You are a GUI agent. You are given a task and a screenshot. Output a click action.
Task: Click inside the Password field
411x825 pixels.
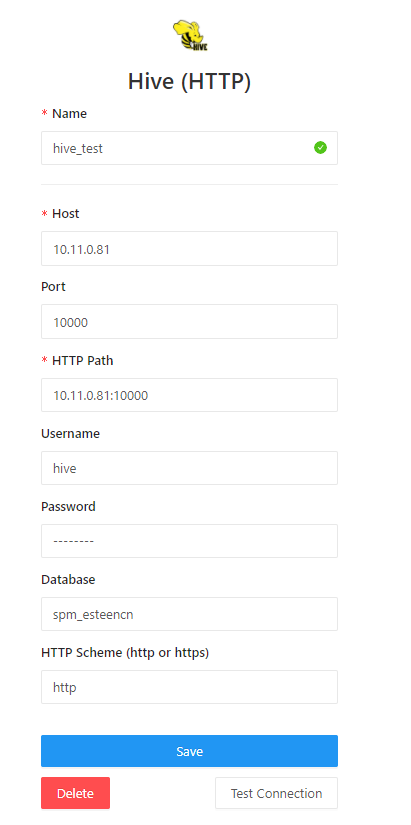pos(189,541)
